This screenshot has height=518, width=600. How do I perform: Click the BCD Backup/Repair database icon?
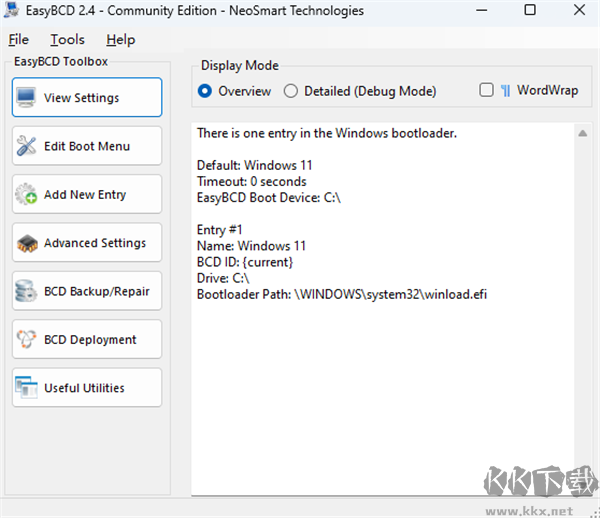26,291
